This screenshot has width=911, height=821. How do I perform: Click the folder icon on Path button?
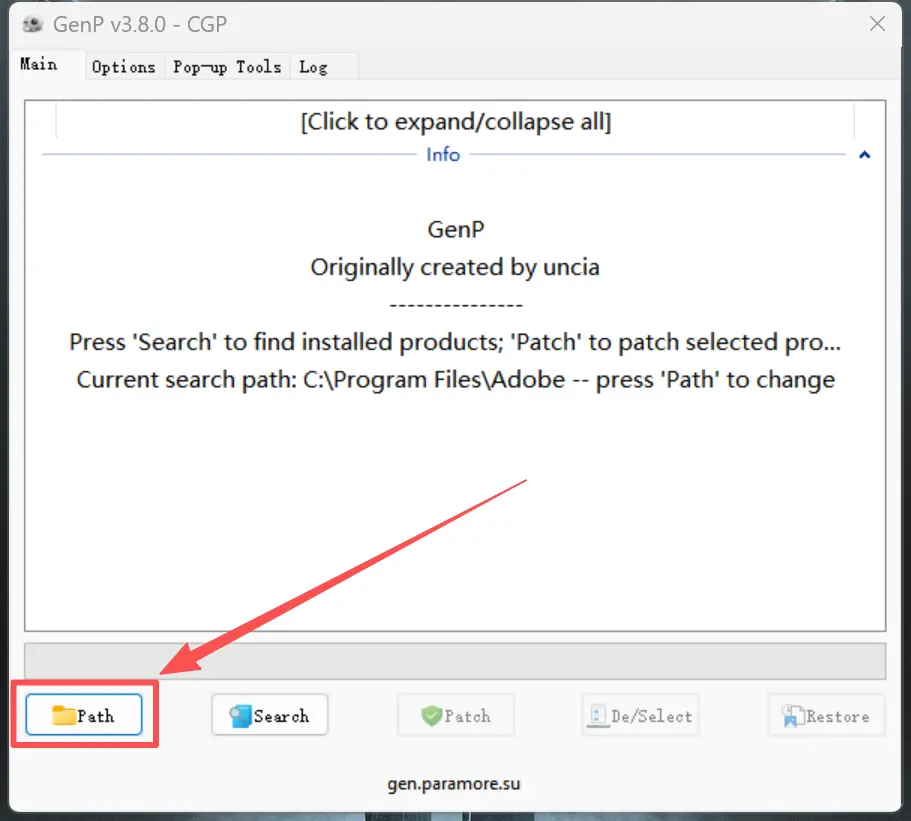(64, 715)
